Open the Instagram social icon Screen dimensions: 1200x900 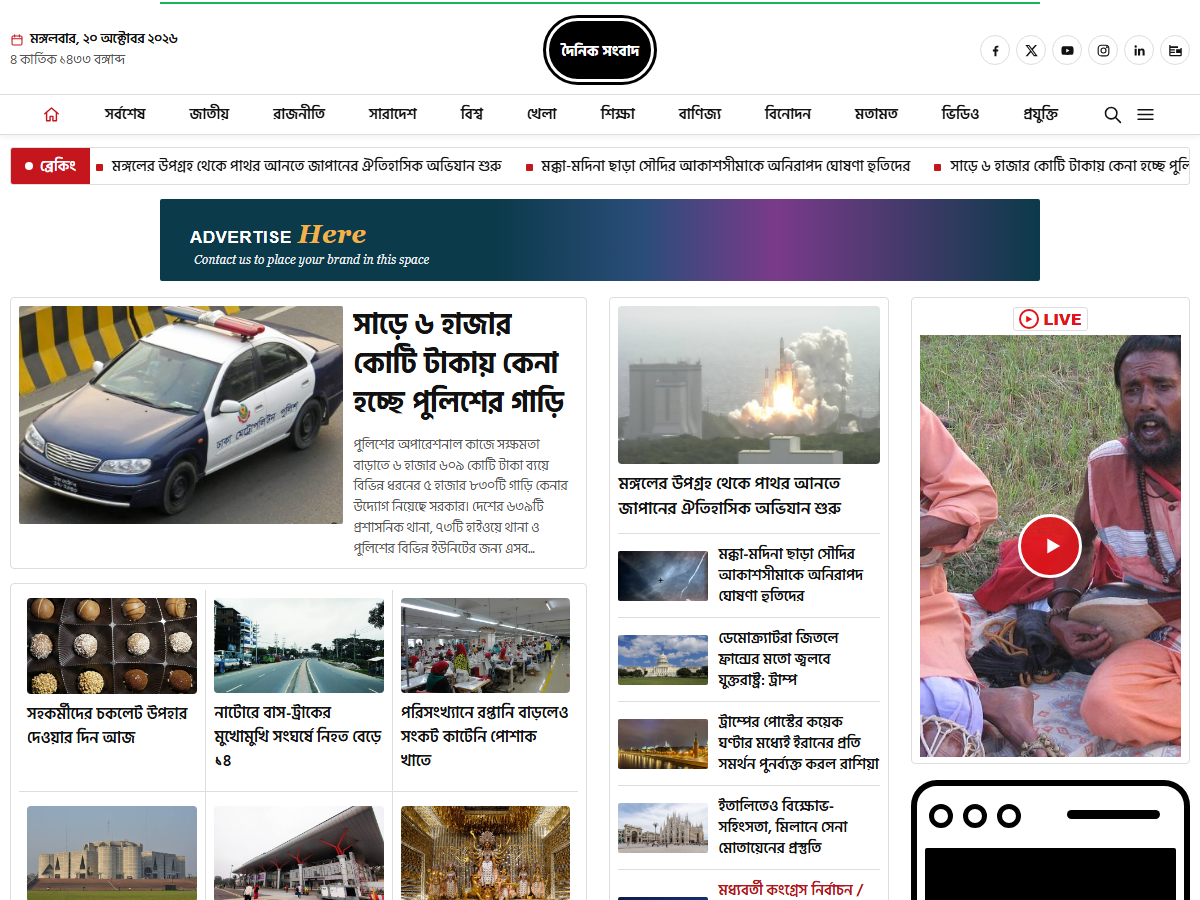1103,50
